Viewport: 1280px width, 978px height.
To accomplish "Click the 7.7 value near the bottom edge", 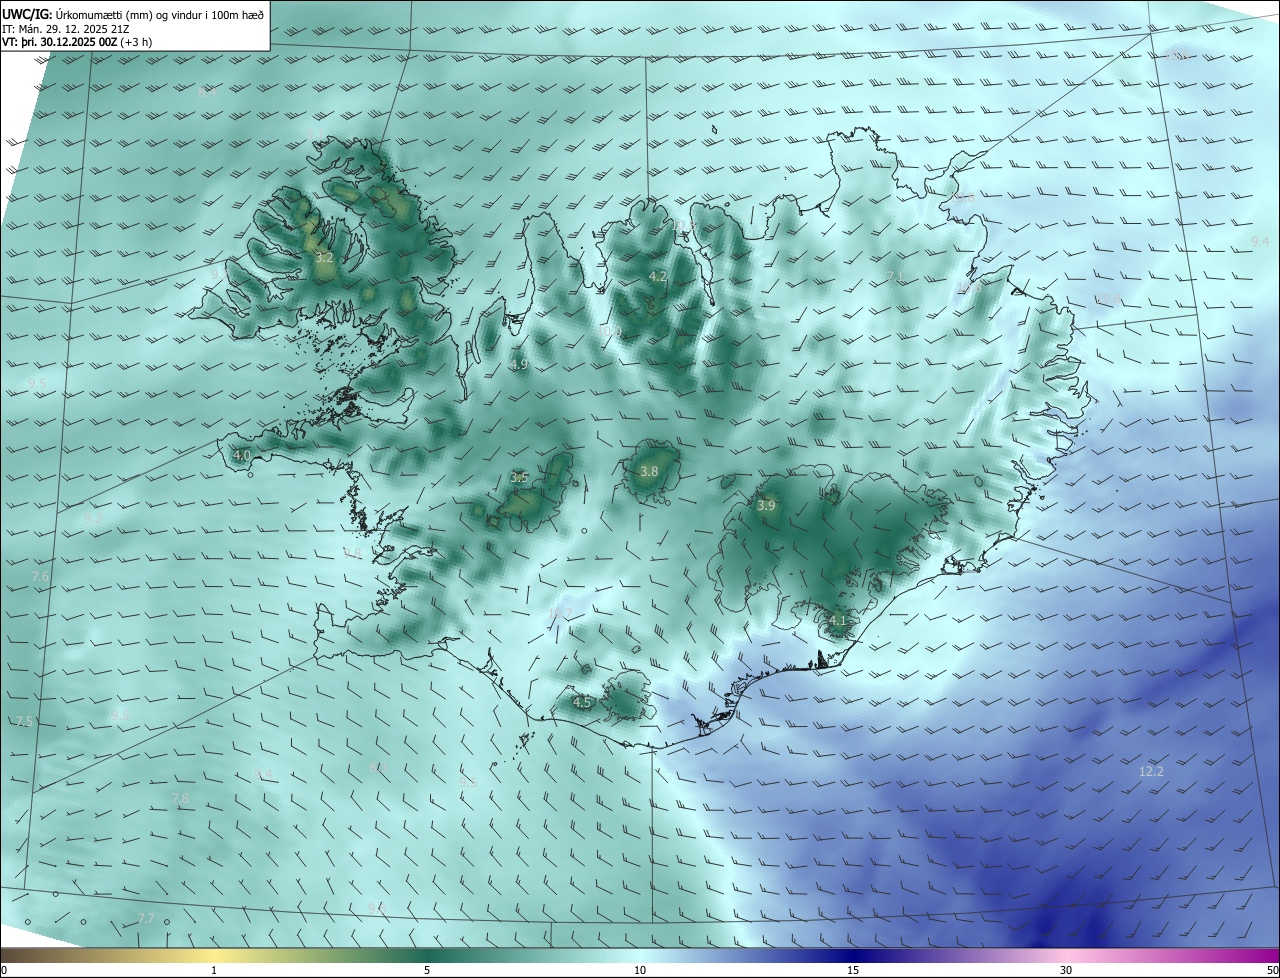I will [146, 918].
